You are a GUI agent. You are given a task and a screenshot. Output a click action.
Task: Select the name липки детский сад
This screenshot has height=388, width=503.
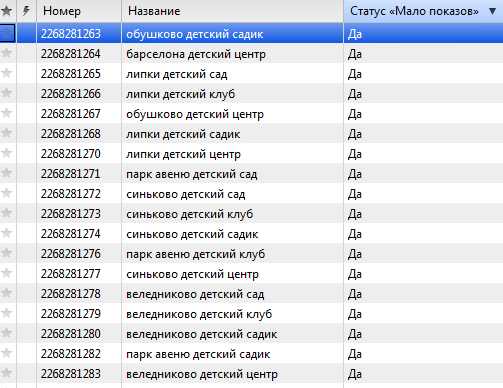click(x=177, y=74)
